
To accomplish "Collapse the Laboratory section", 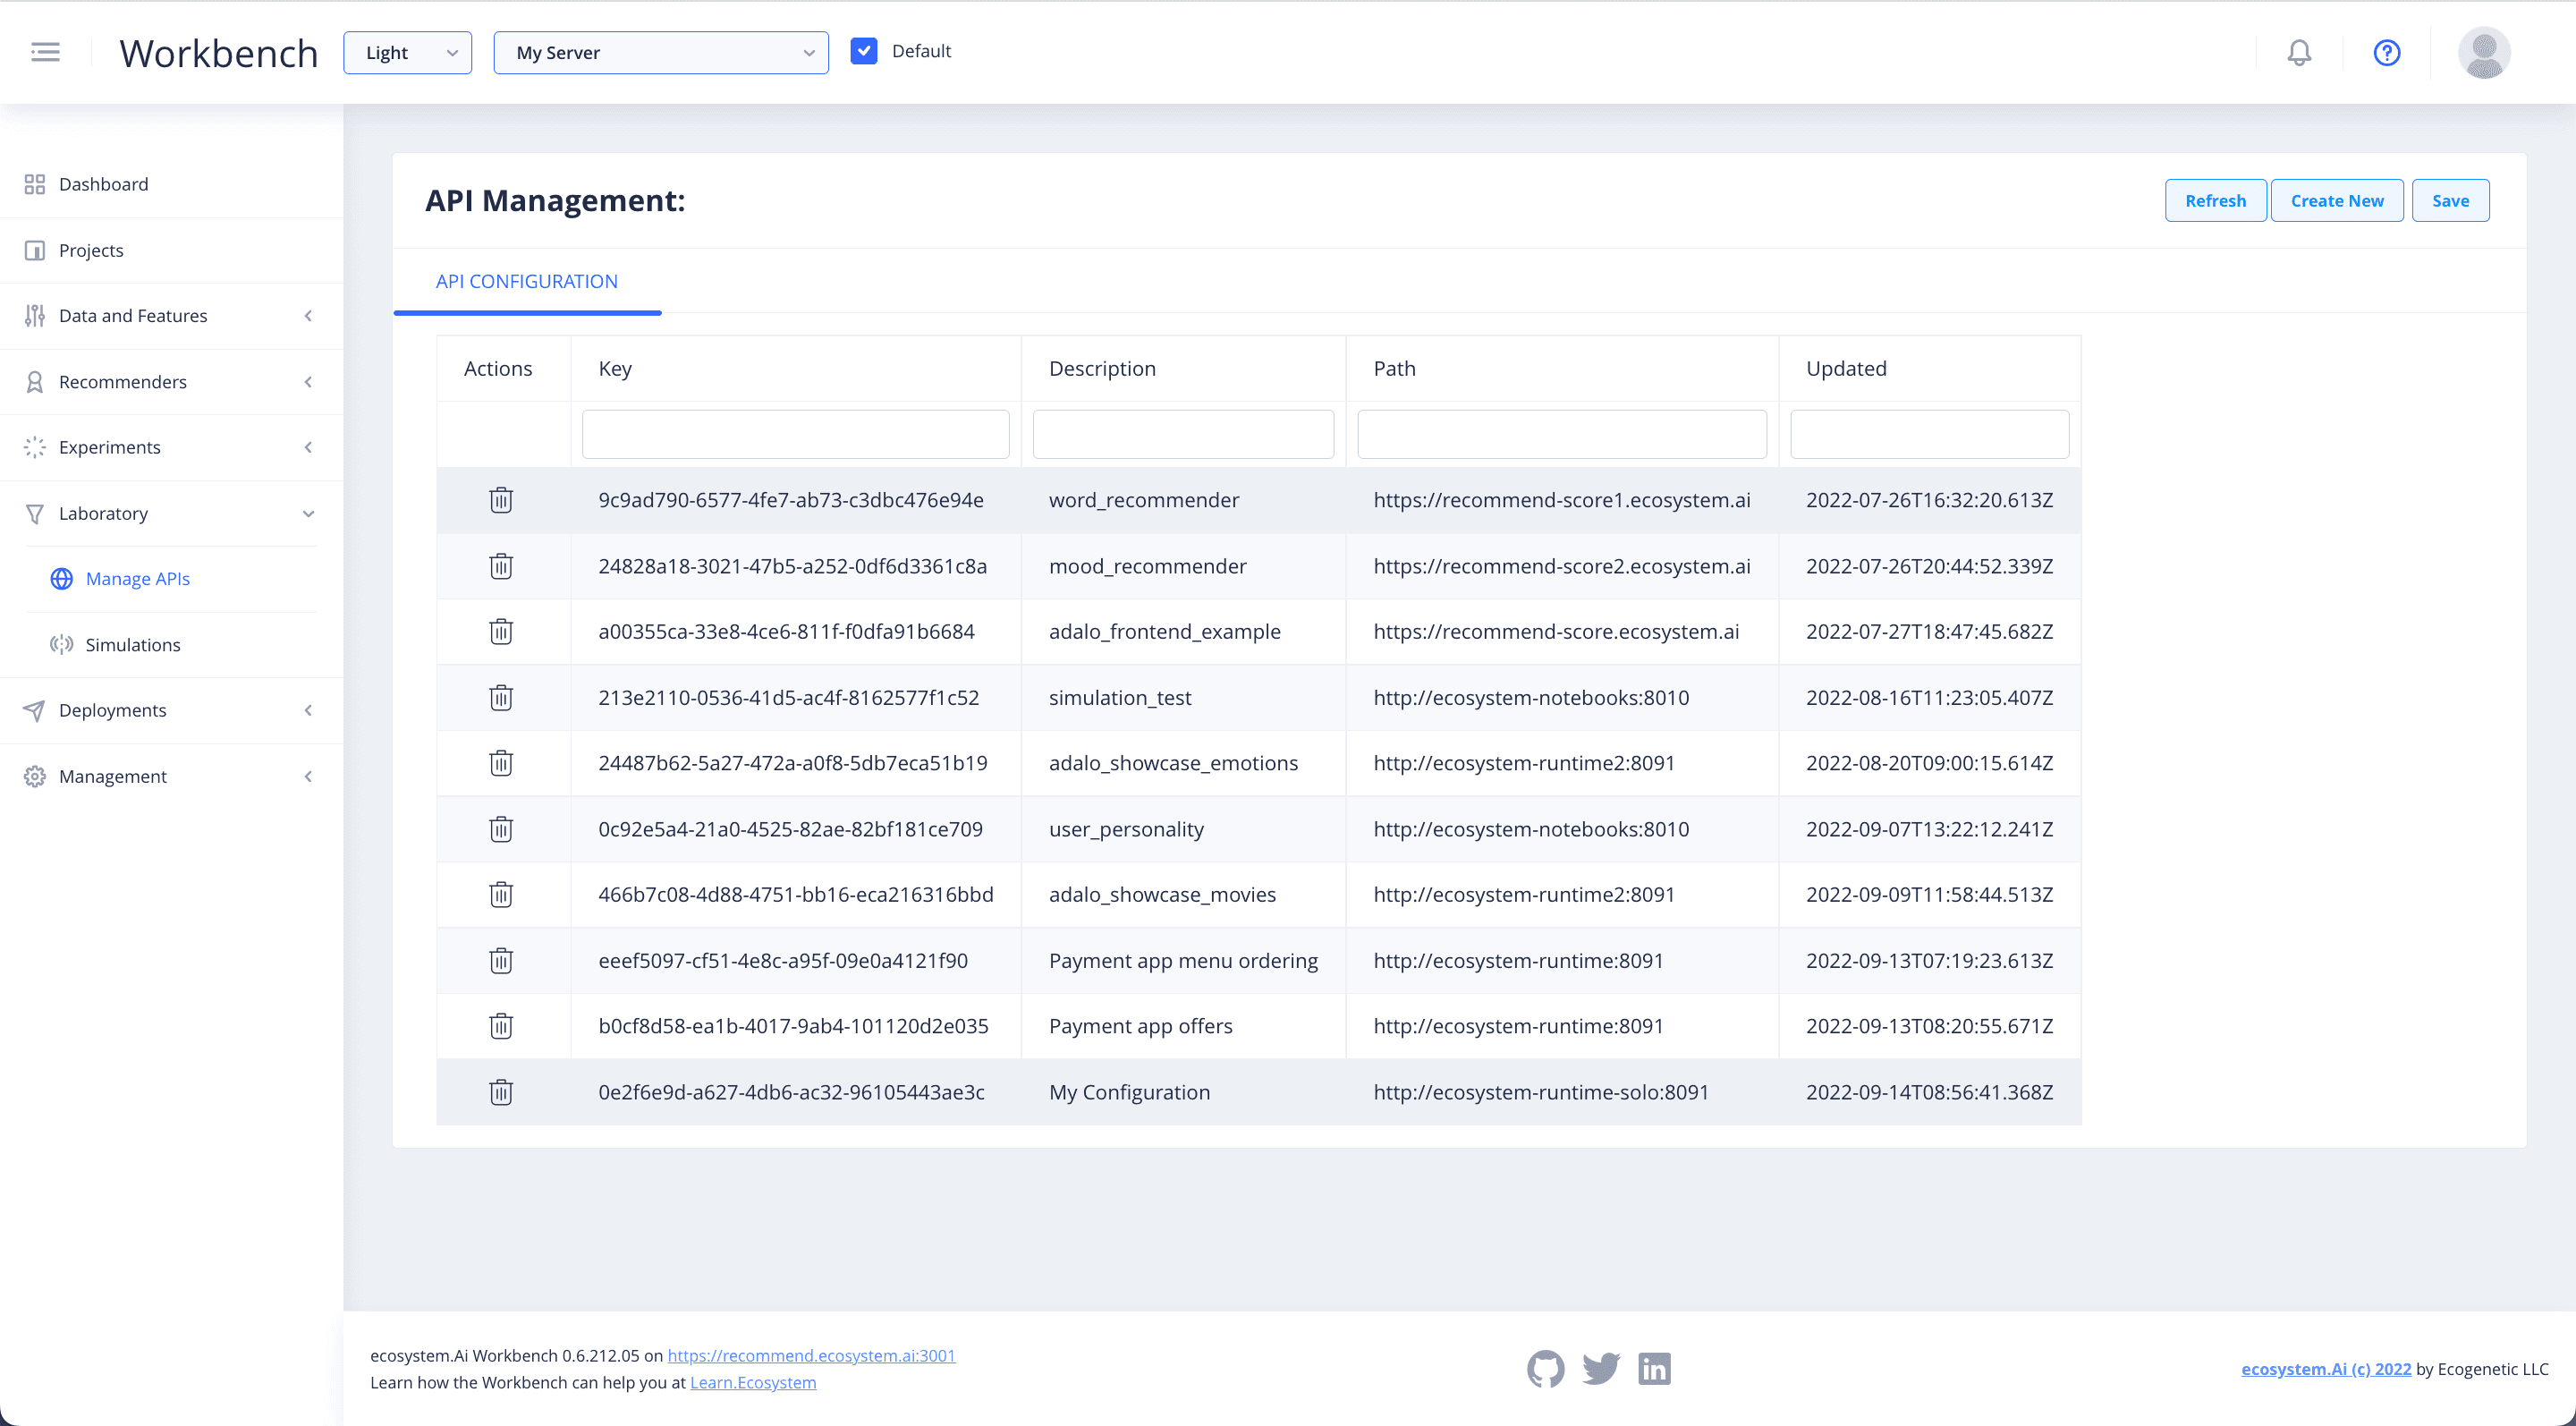I will coord(308,513).
